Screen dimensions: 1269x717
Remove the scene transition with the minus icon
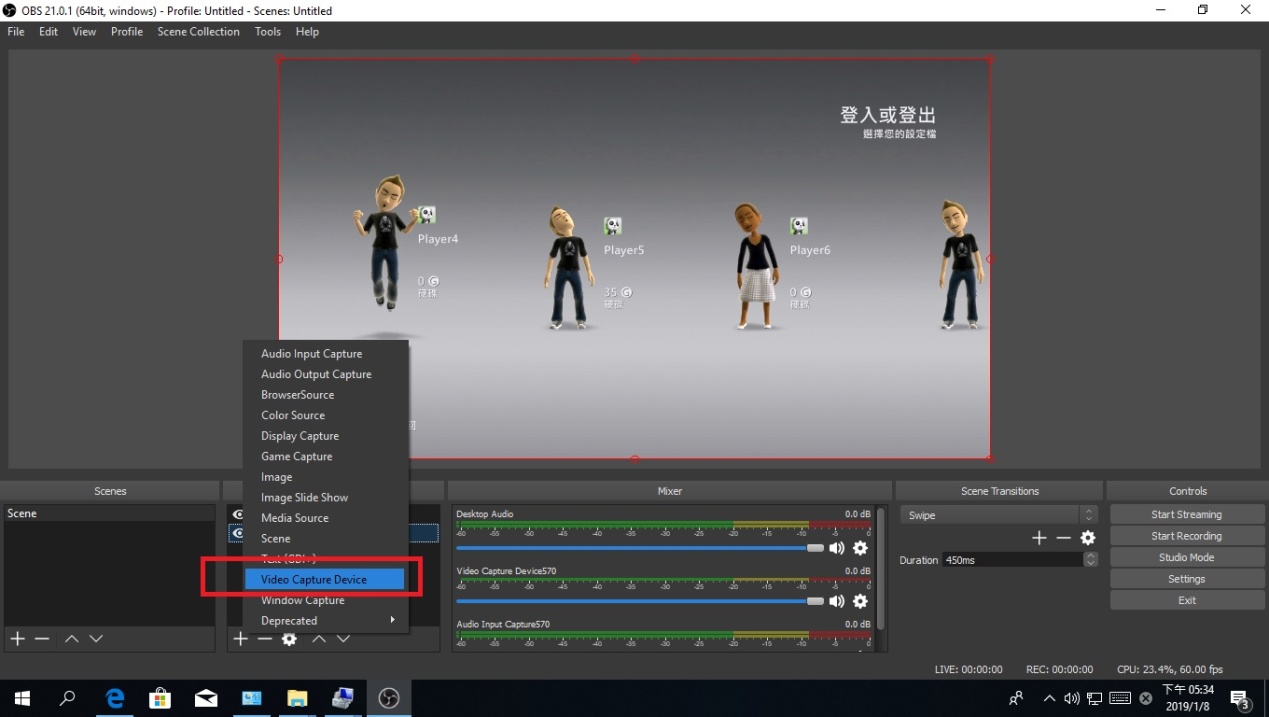[1063, 538]
